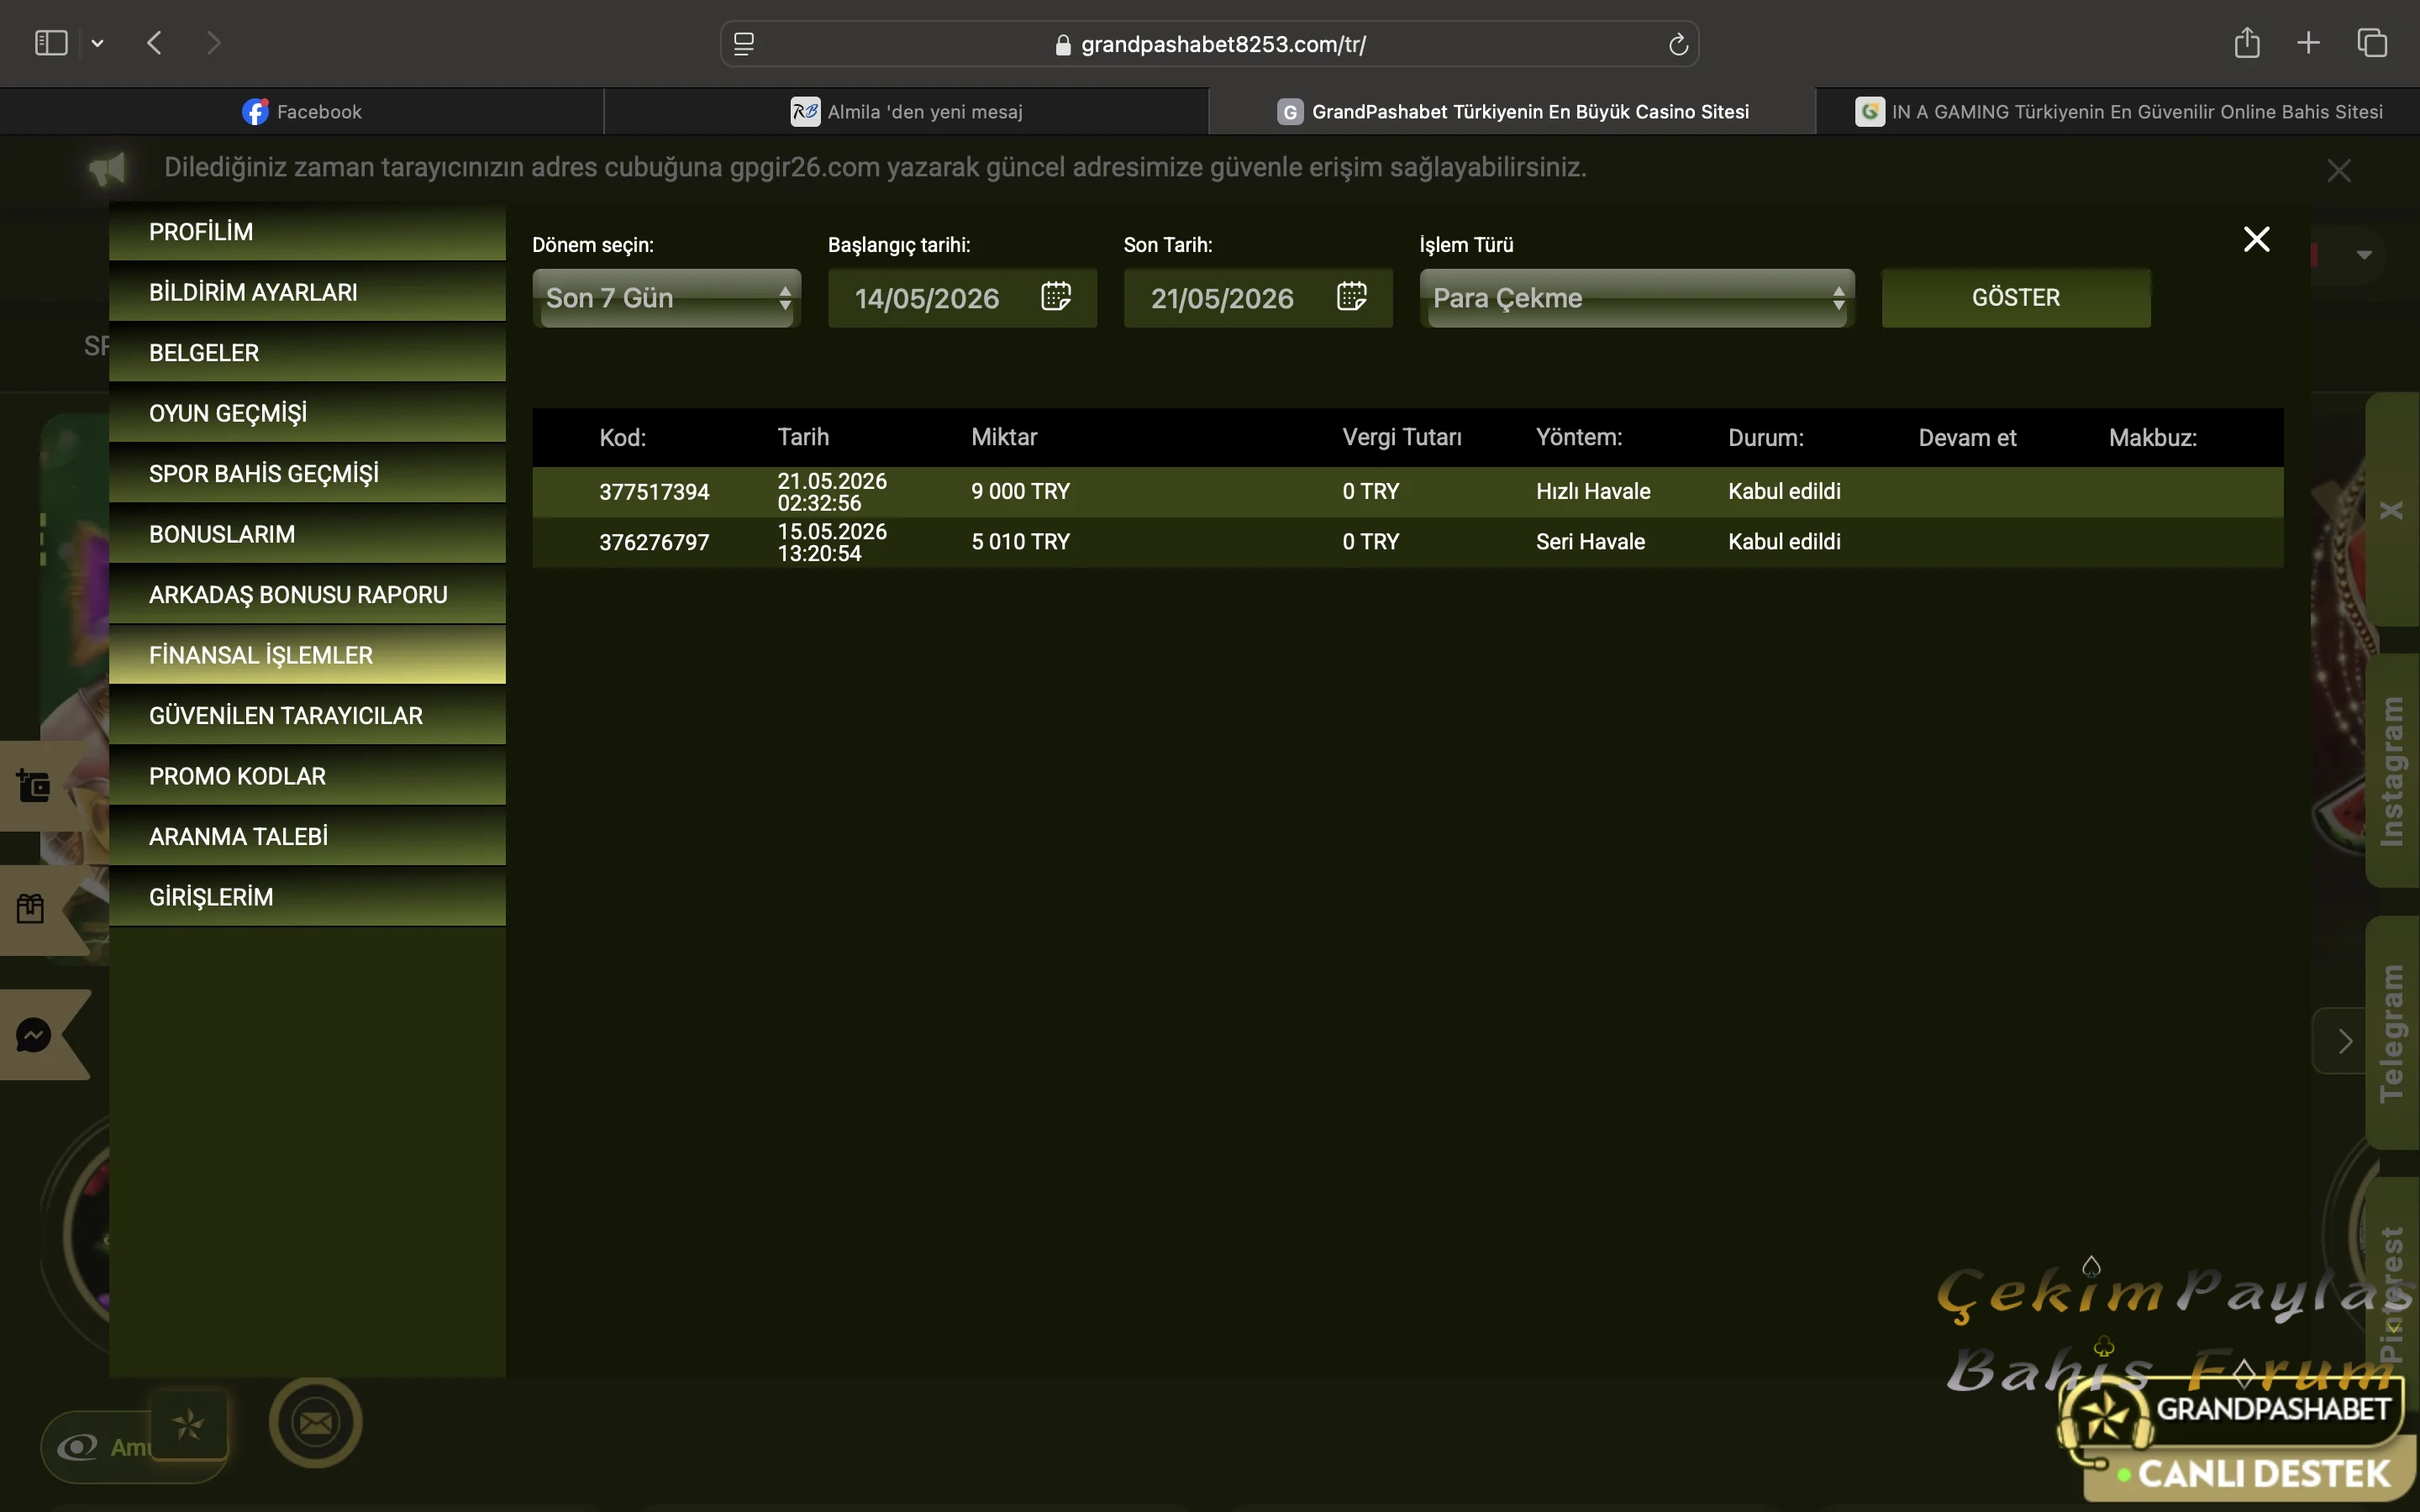Viewport: 2420px width, 1512px height.
Task: Click the gift box promotions side icon
Action: tap(31, 908)
